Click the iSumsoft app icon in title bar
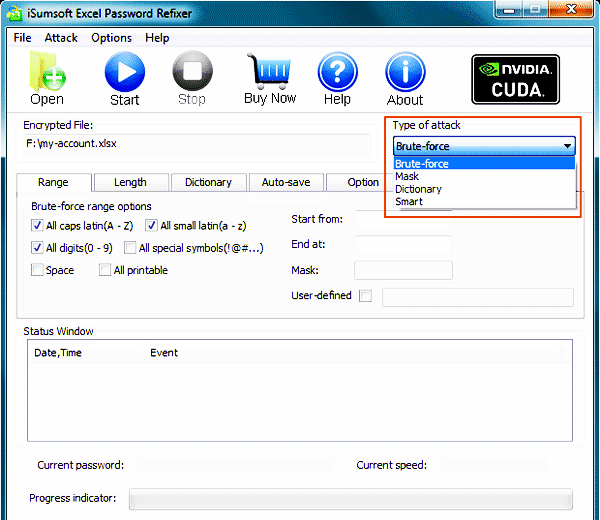The image size is (600, 520). point(15,14)
